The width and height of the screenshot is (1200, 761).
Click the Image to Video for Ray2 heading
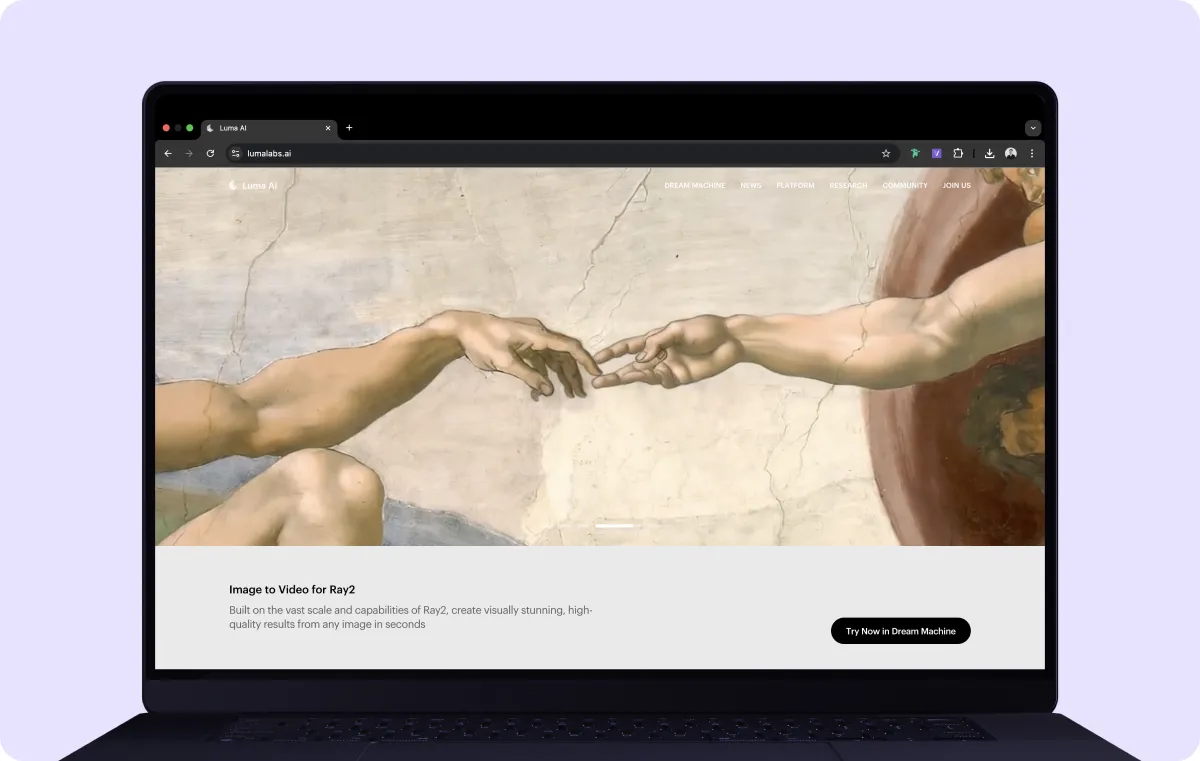click(x=292, y=590)
